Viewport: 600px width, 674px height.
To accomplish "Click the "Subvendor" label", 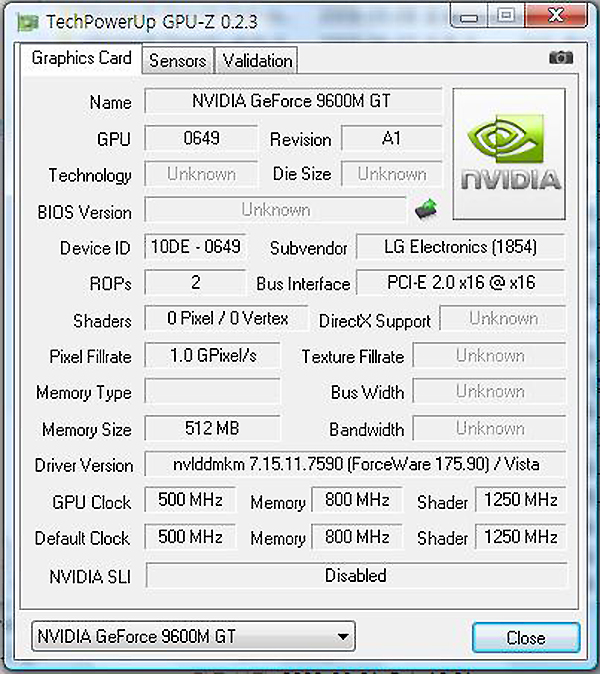I will tap(308, 248).
